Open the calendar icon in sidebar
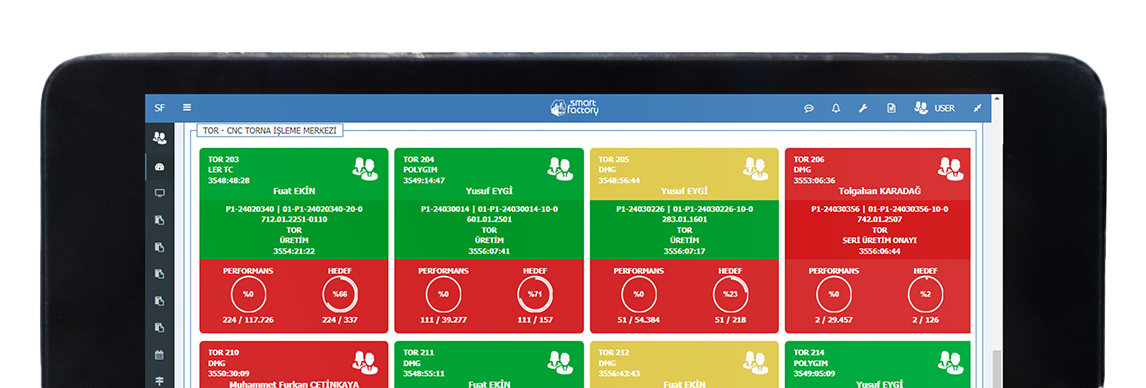Screen dimensions: 1146x388 point(159,354)
